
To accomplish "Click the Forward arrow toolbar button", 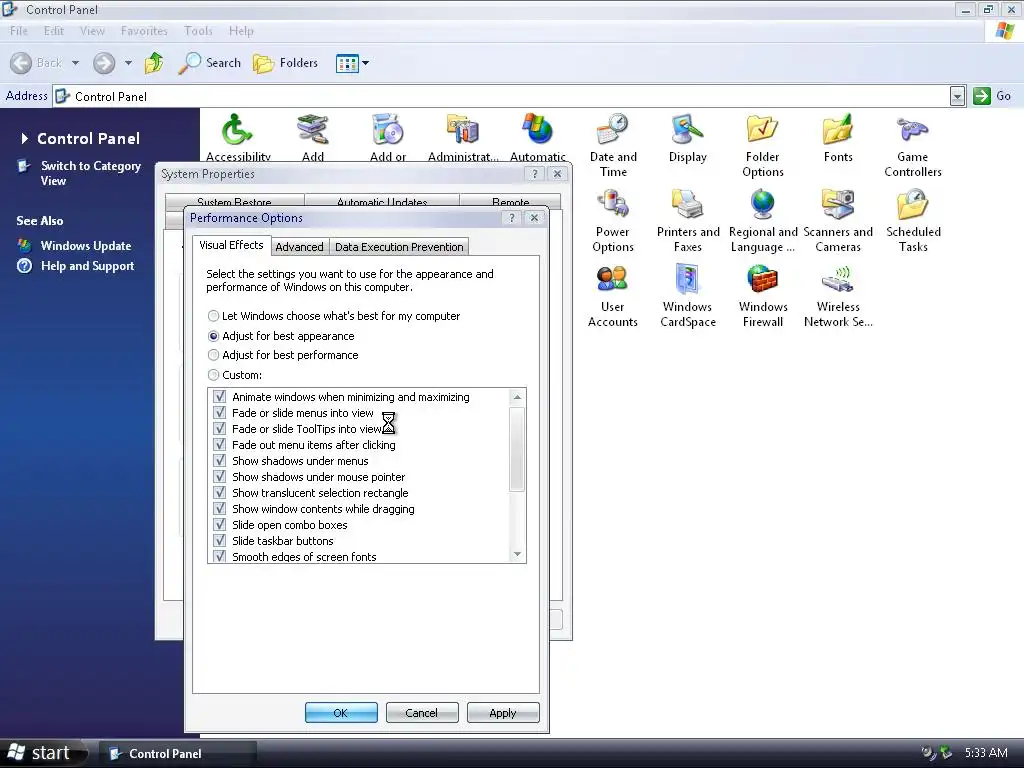I will (104, 63).
